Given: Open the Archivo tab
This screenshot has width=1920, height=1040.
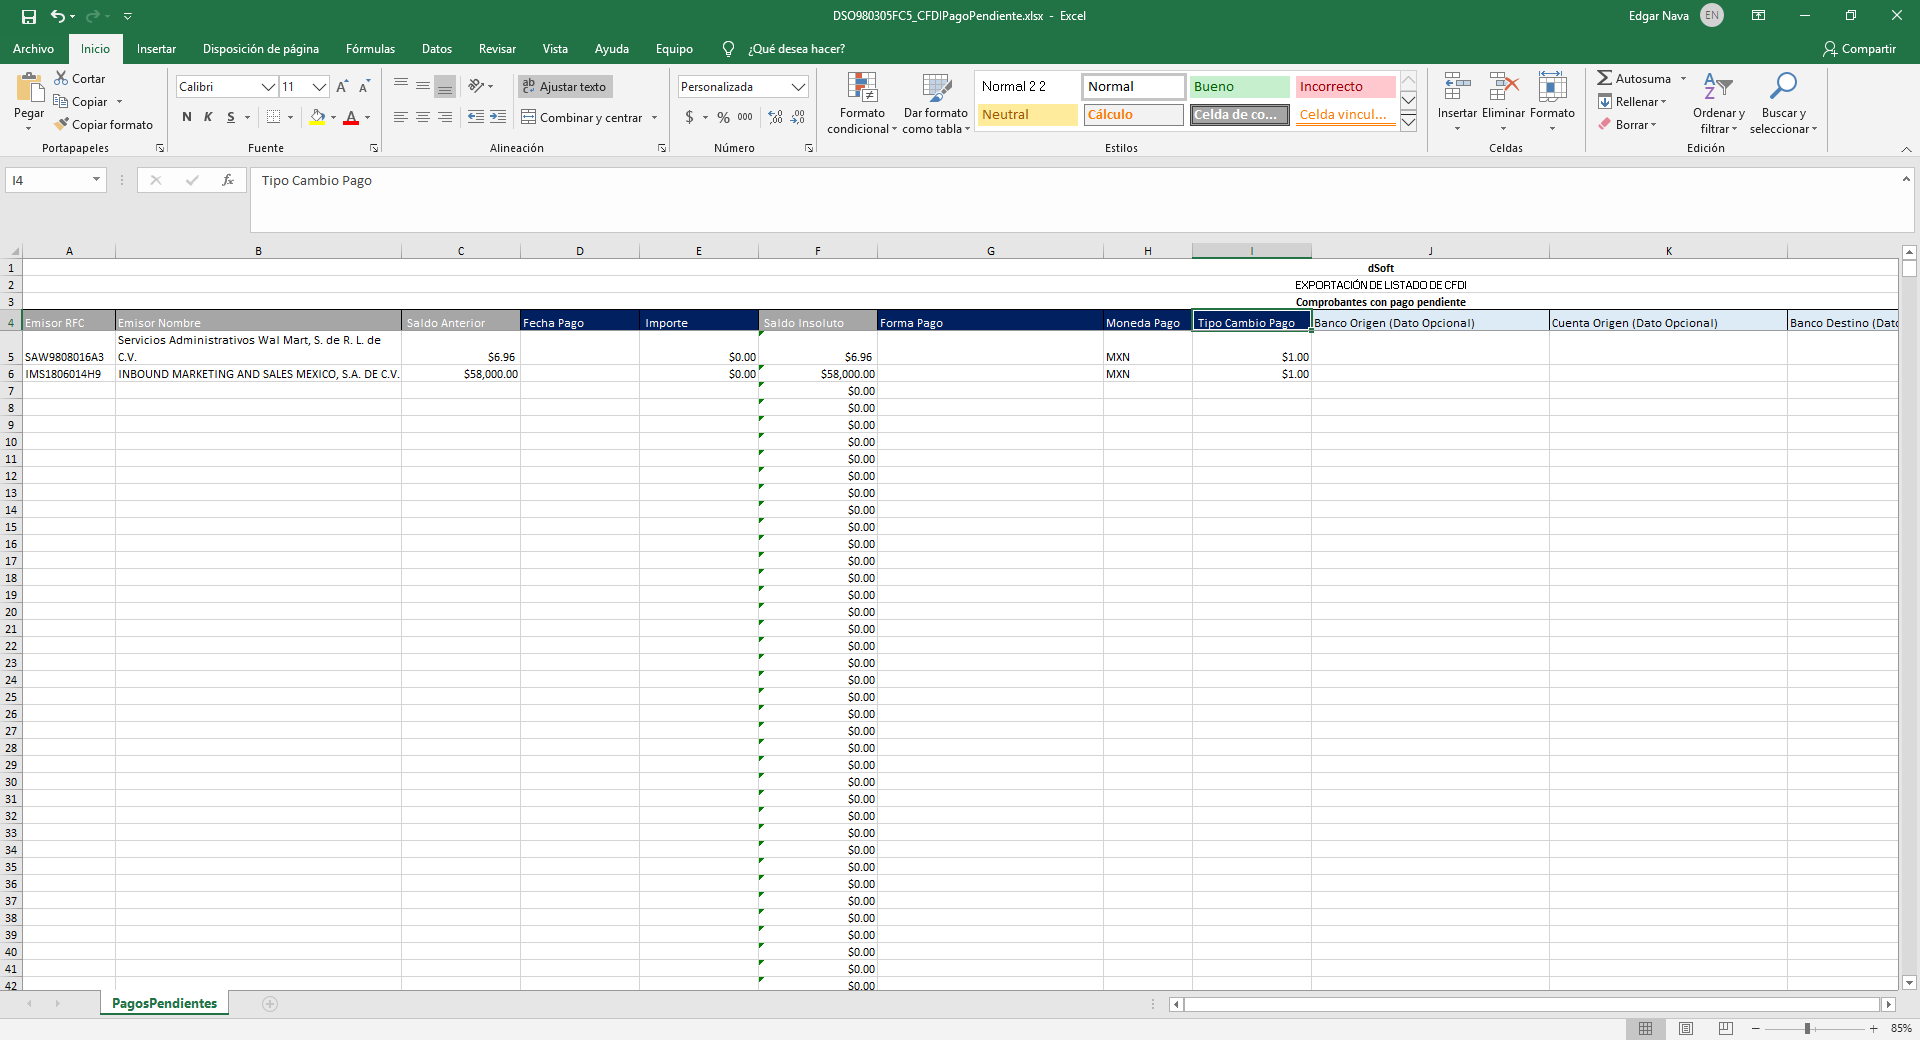Looking at the screenshot, I should pyautogui.click(x=33, y=49).
